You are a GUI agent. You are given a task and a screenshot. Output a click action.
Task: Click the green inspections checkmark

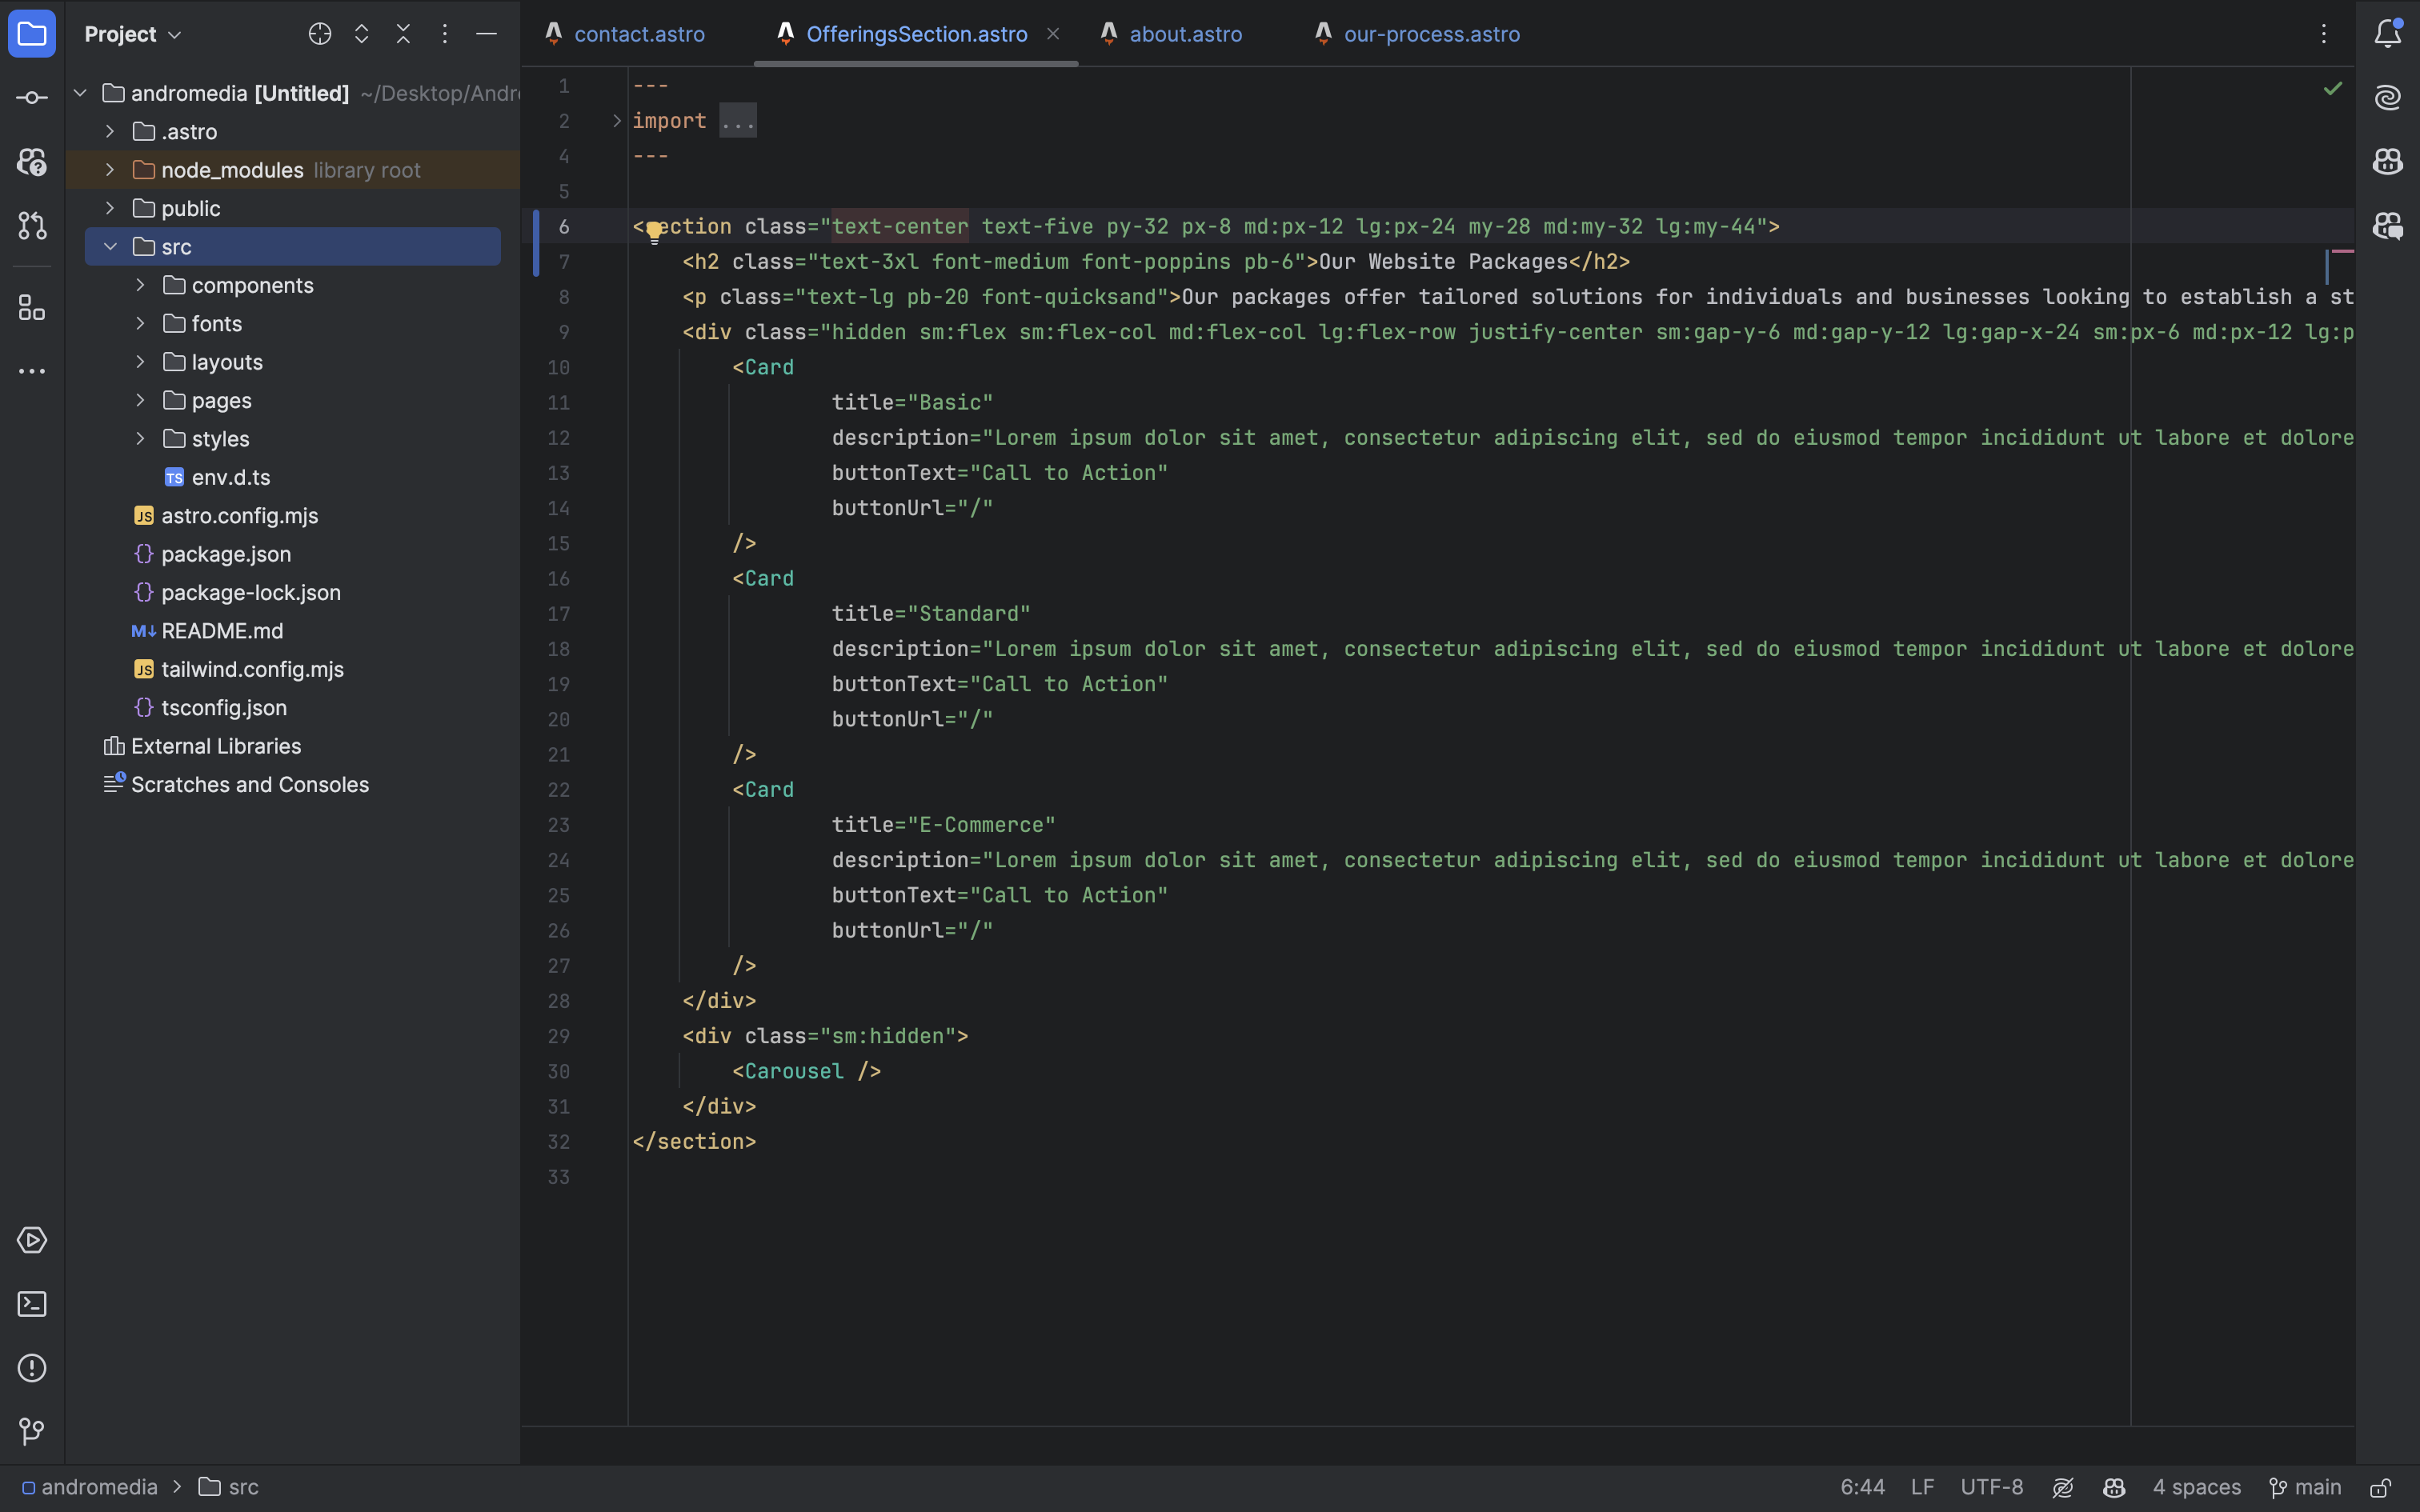tap(2332, 89)
